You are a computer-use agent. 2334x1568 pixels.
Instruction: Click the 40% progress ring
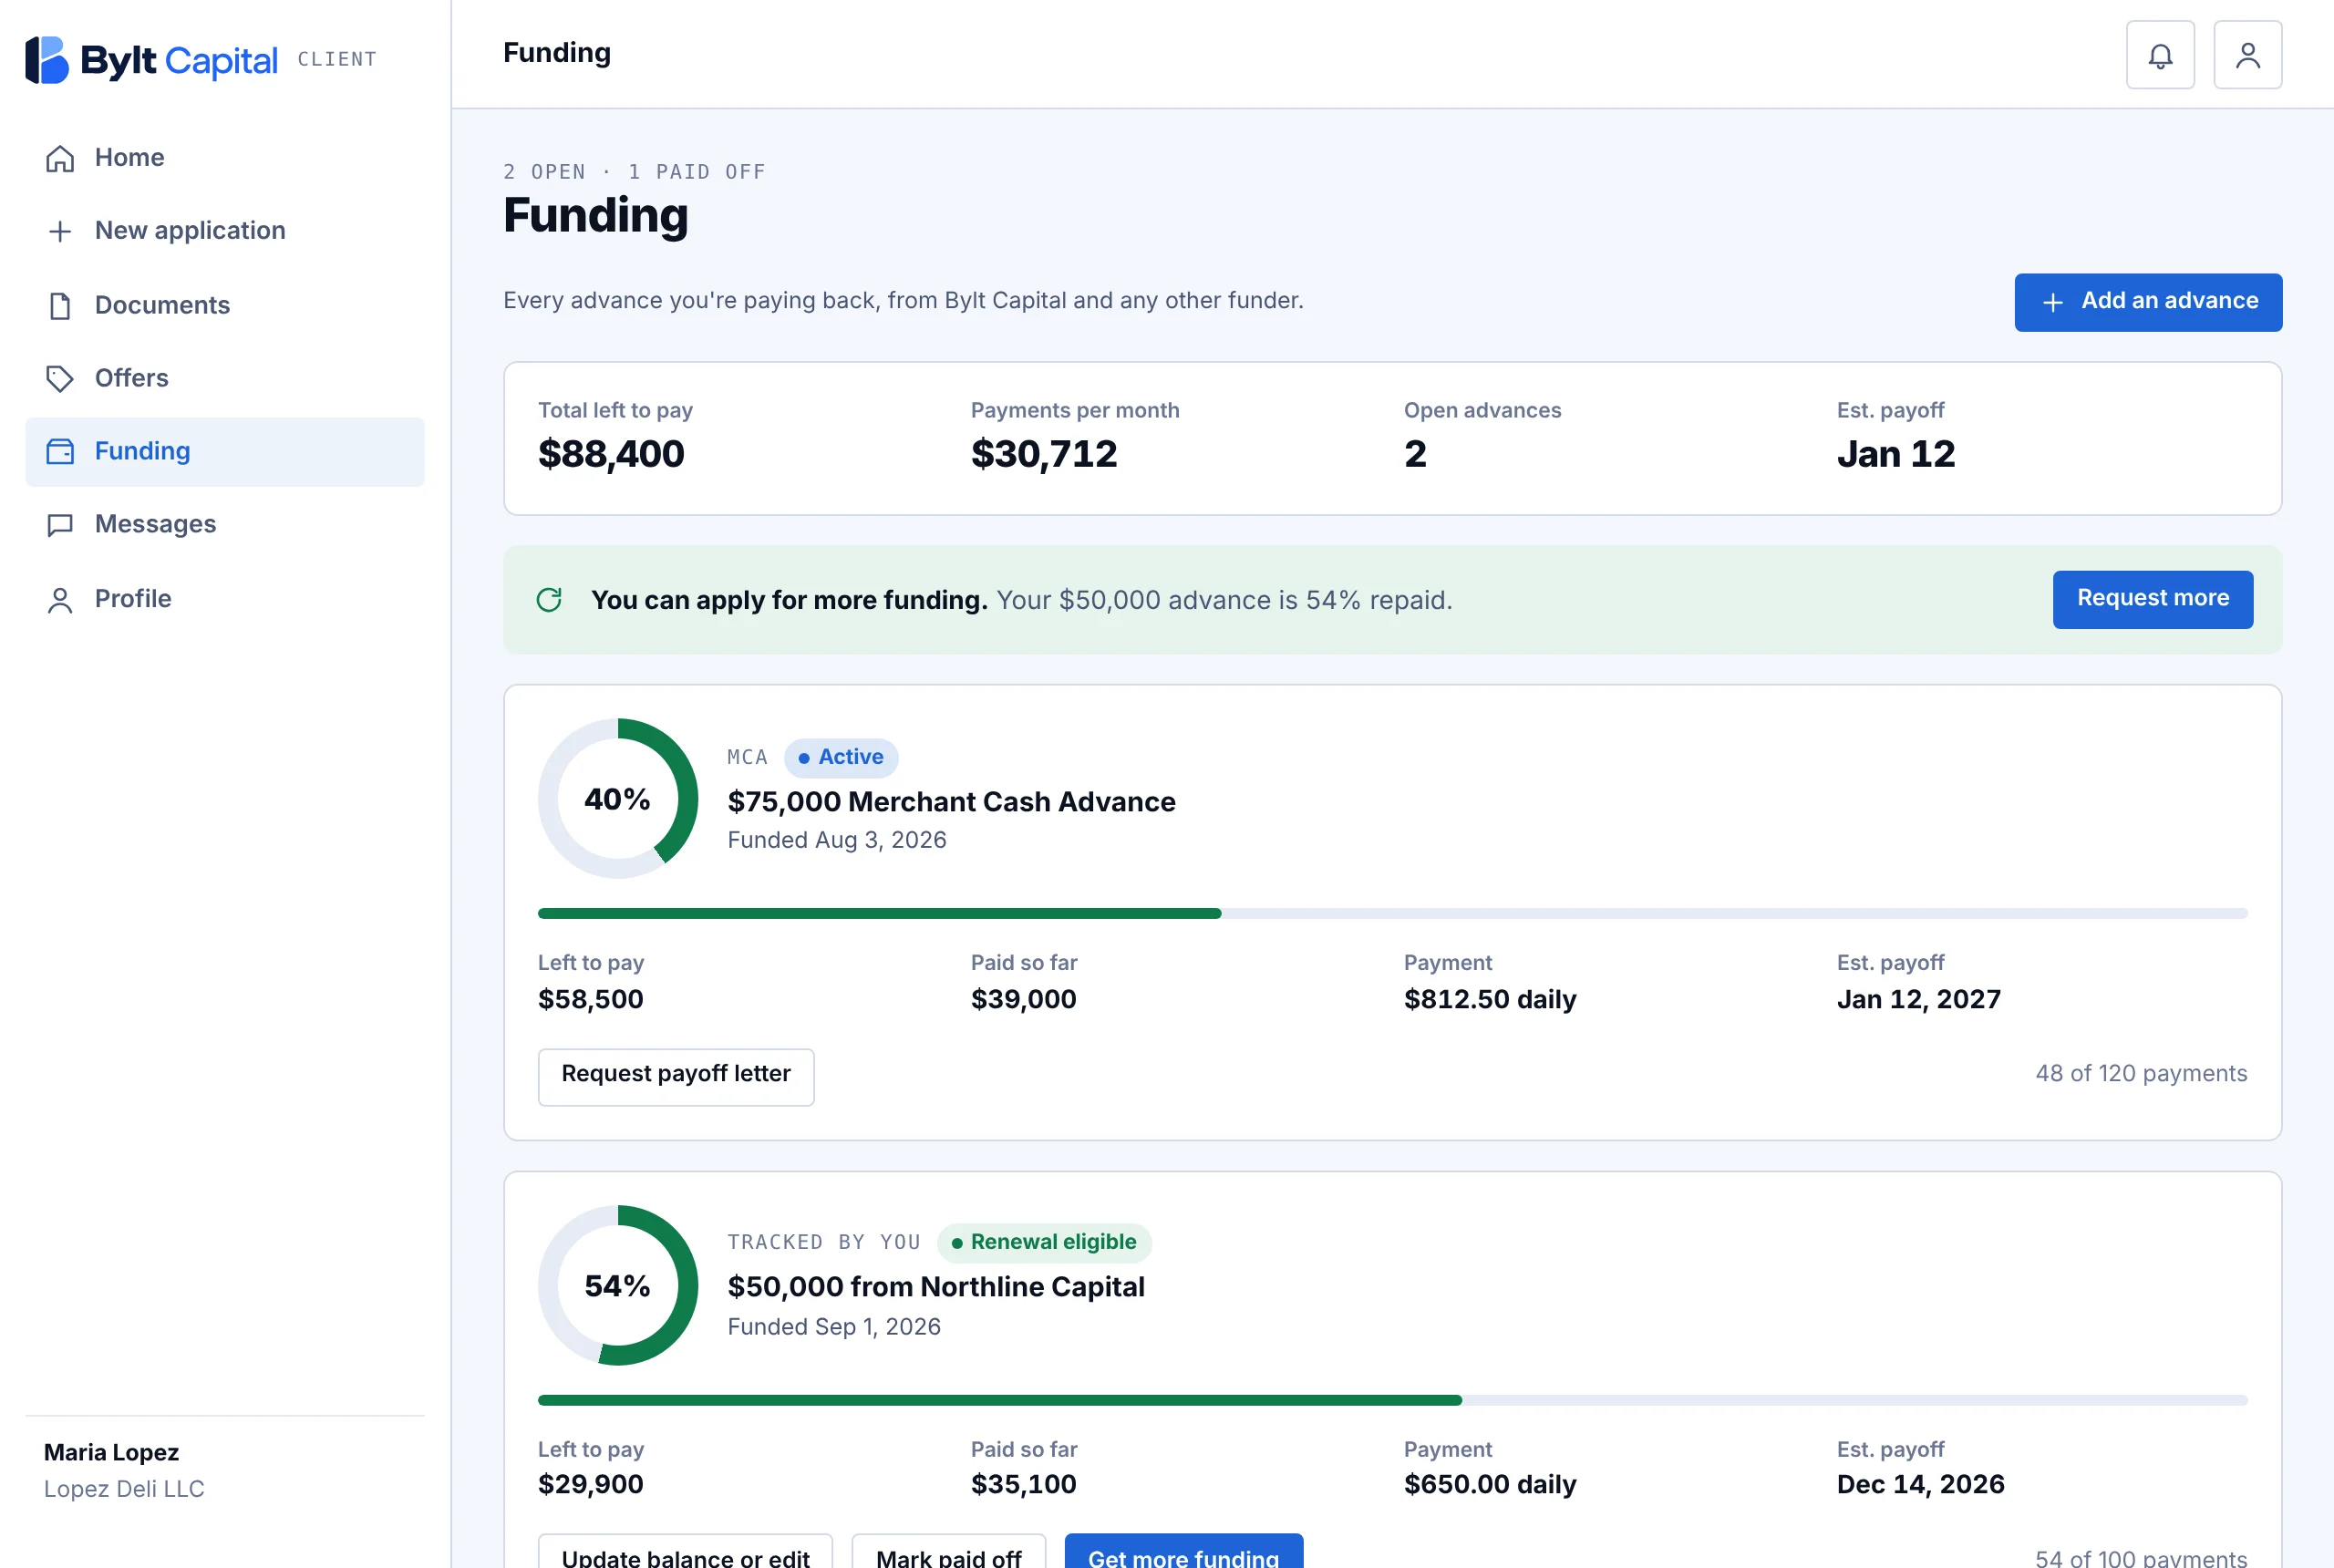[618, 798]
